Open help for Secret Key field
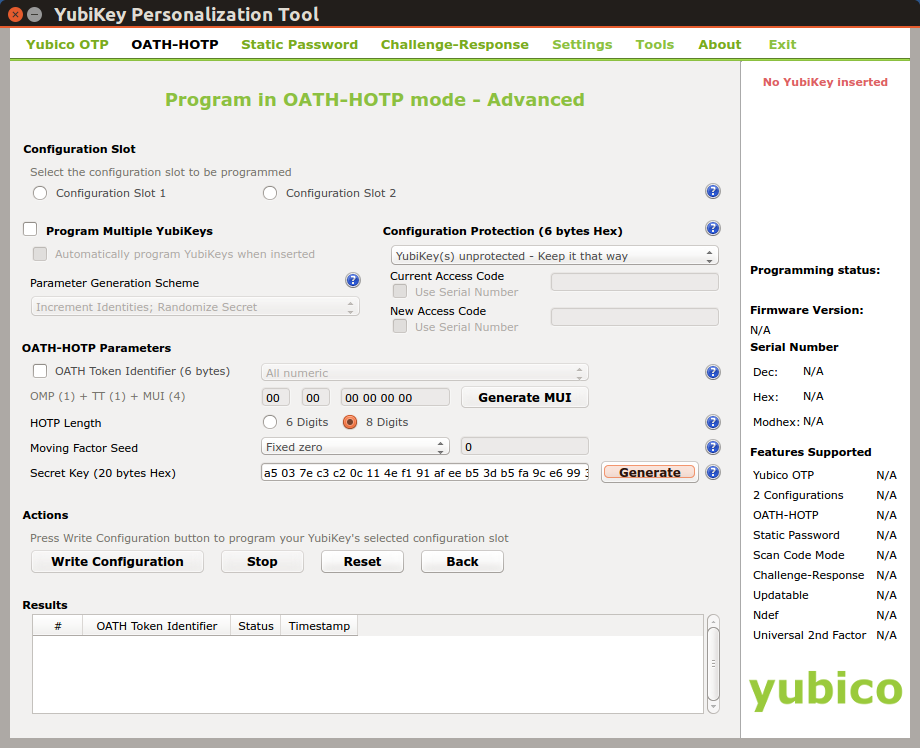Screen dimensions: 920x748 click(712, 472)
